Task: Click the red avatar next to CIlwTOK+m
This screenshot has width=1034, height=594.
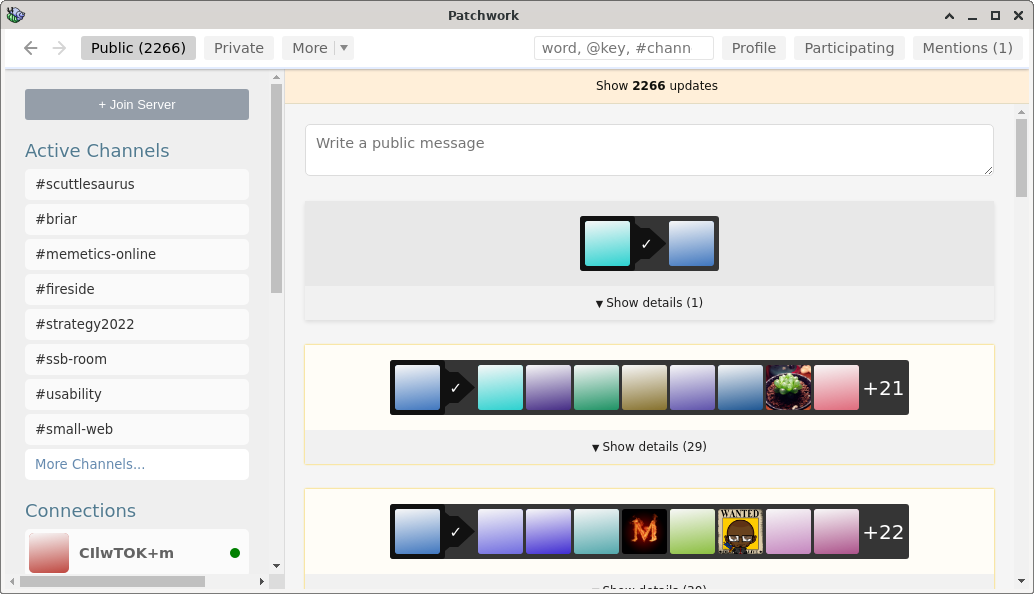Action: click(x=49, y=553)
